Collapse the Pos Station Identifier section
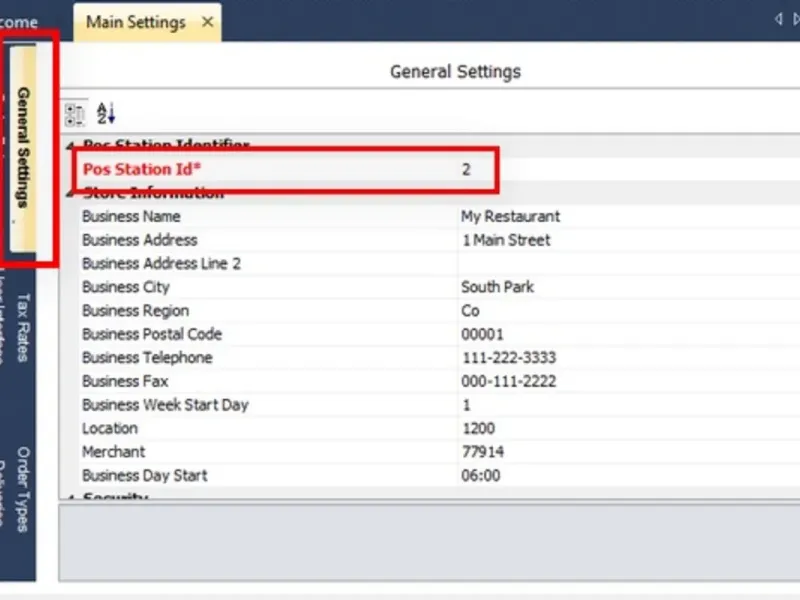800x600 pixels. (70, 146)
